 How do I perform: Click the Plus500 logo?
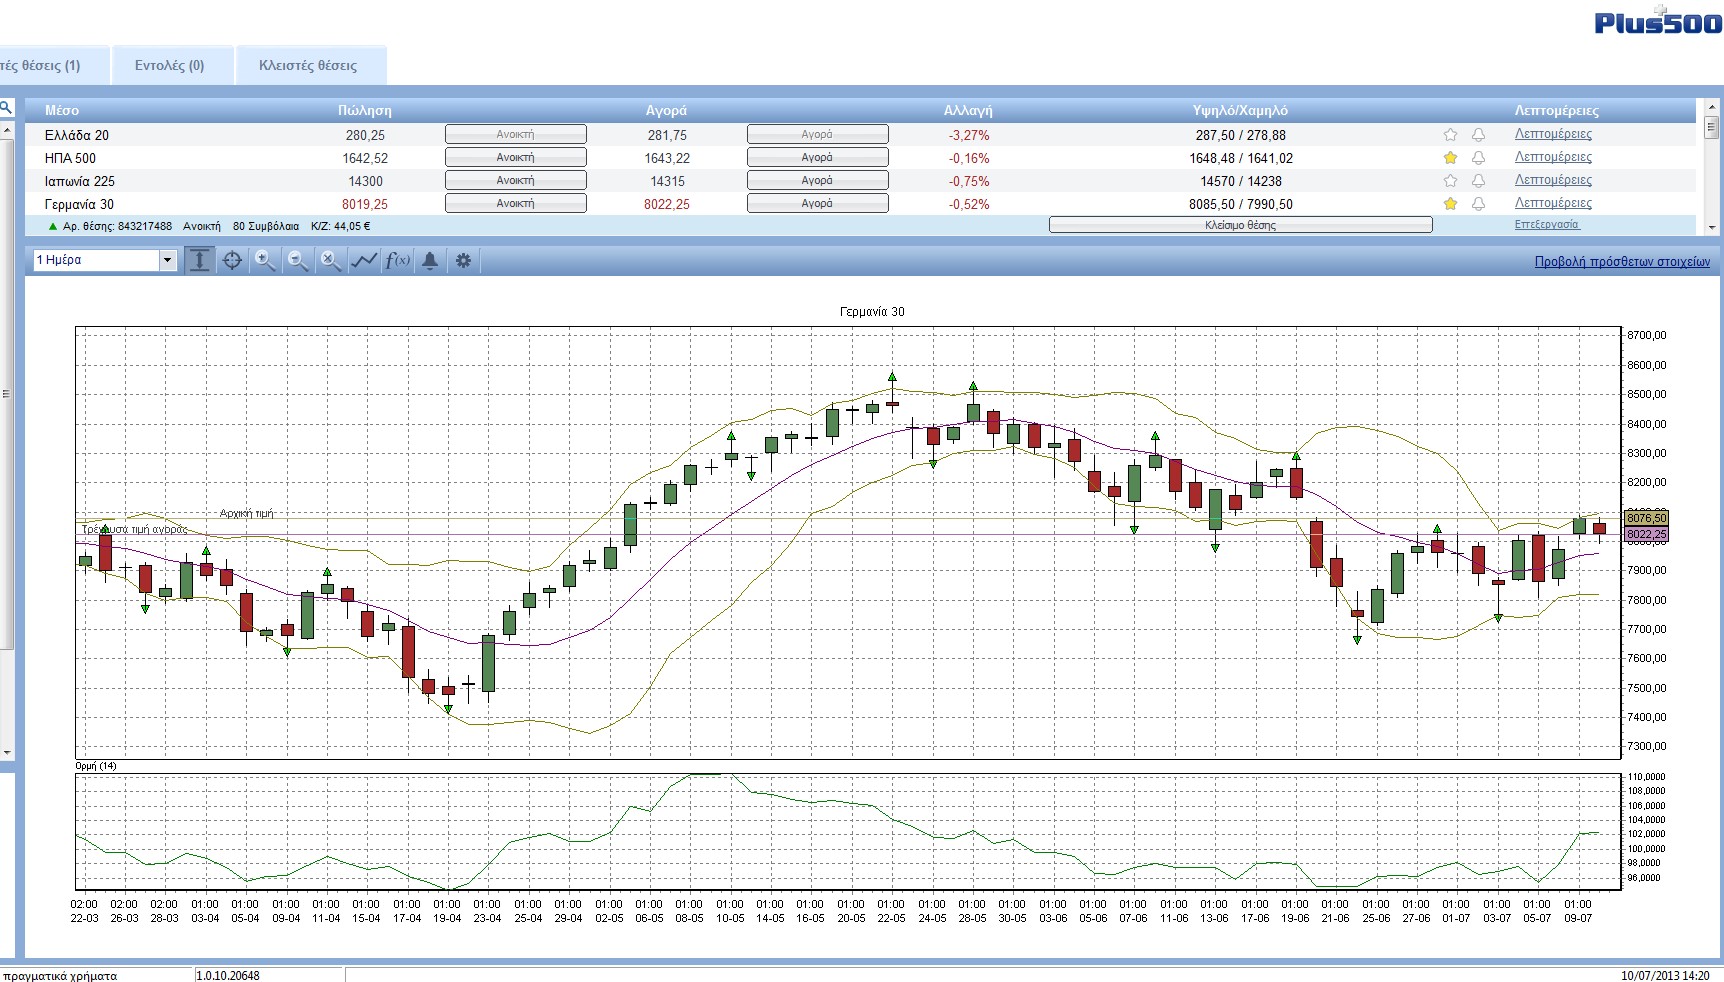click(1657, 22)
